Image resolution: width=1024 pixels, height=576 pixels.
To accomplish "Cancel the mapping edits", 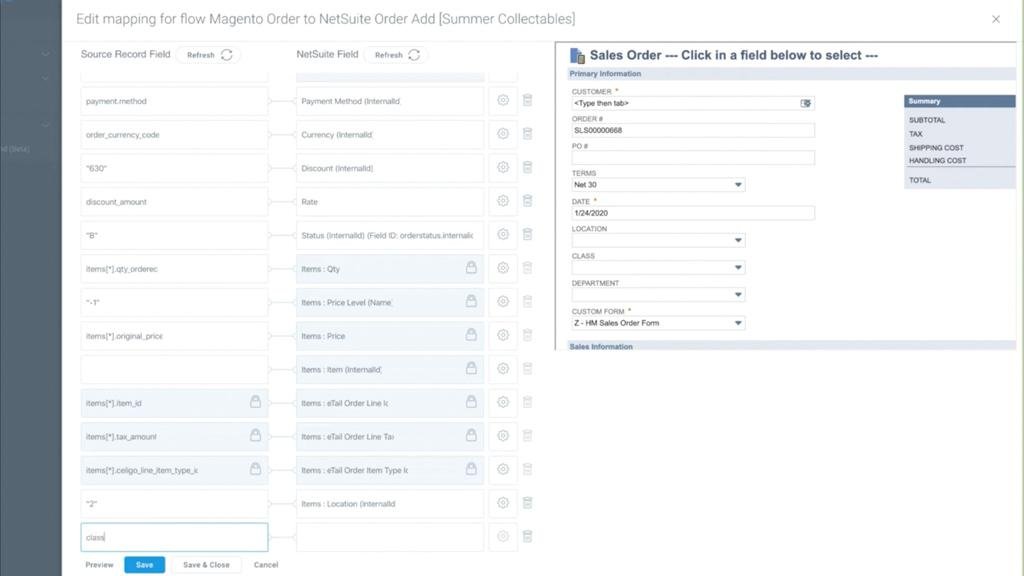I will [x=266, y=565].
